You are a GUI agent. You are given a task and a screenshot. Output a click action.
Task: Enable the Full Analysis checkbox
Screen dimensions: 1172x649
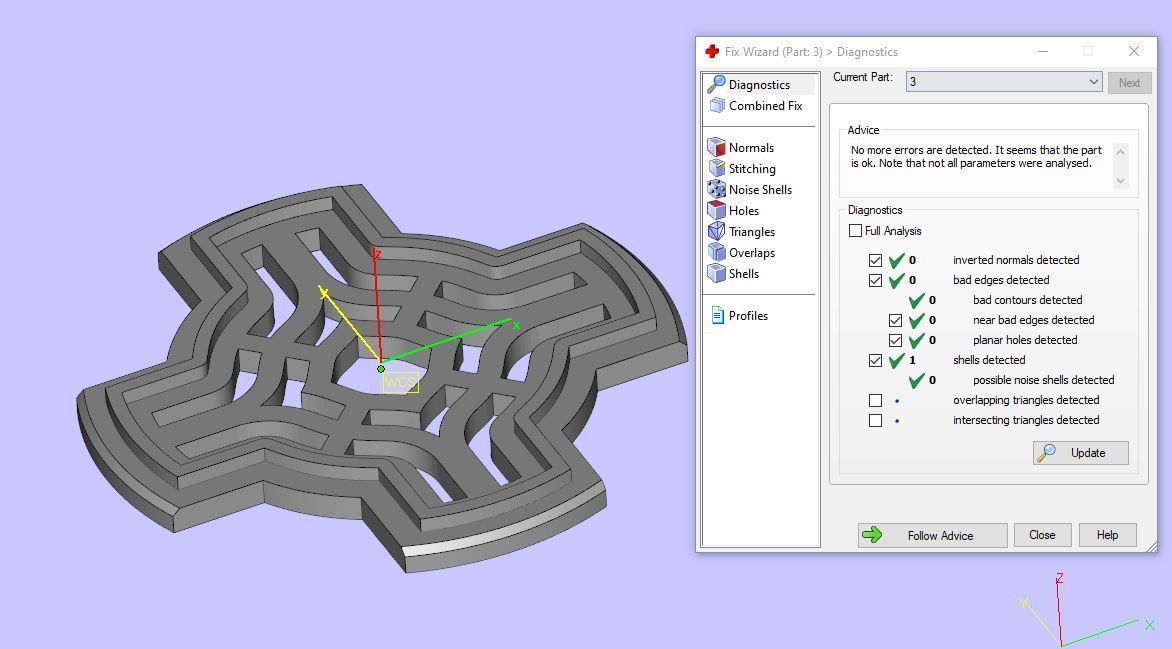tap(856, 231)
